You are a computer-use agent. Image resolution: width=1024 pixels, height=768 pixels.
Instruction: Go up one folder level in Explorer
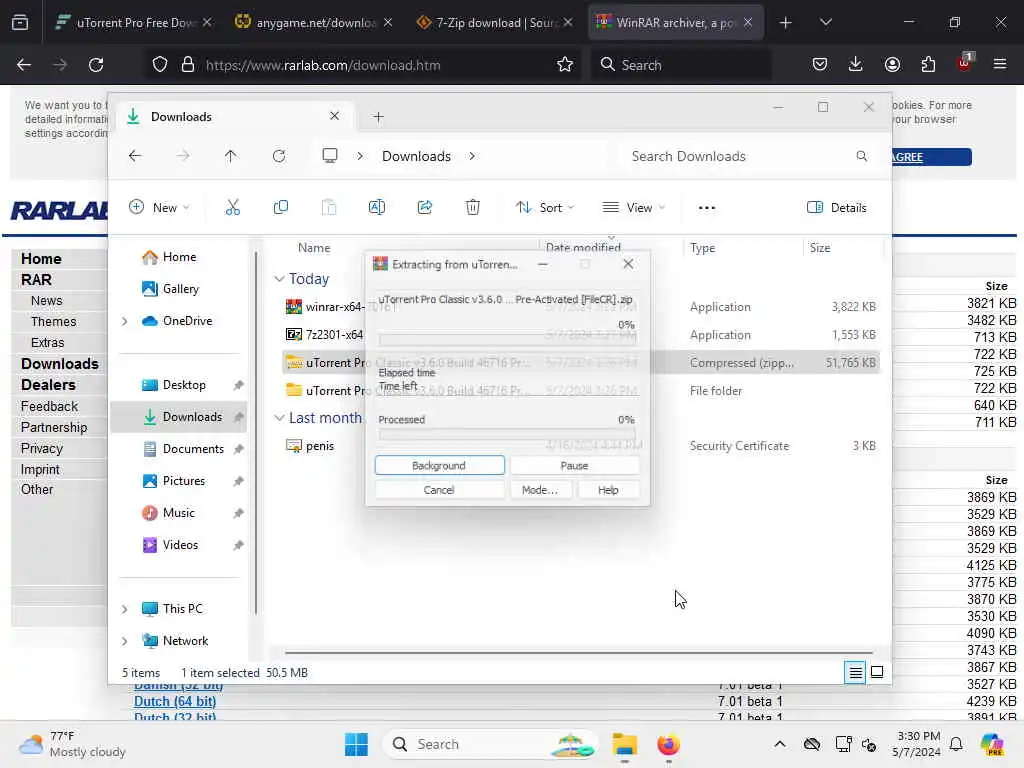pyautogui.click(x=231, y=156)
